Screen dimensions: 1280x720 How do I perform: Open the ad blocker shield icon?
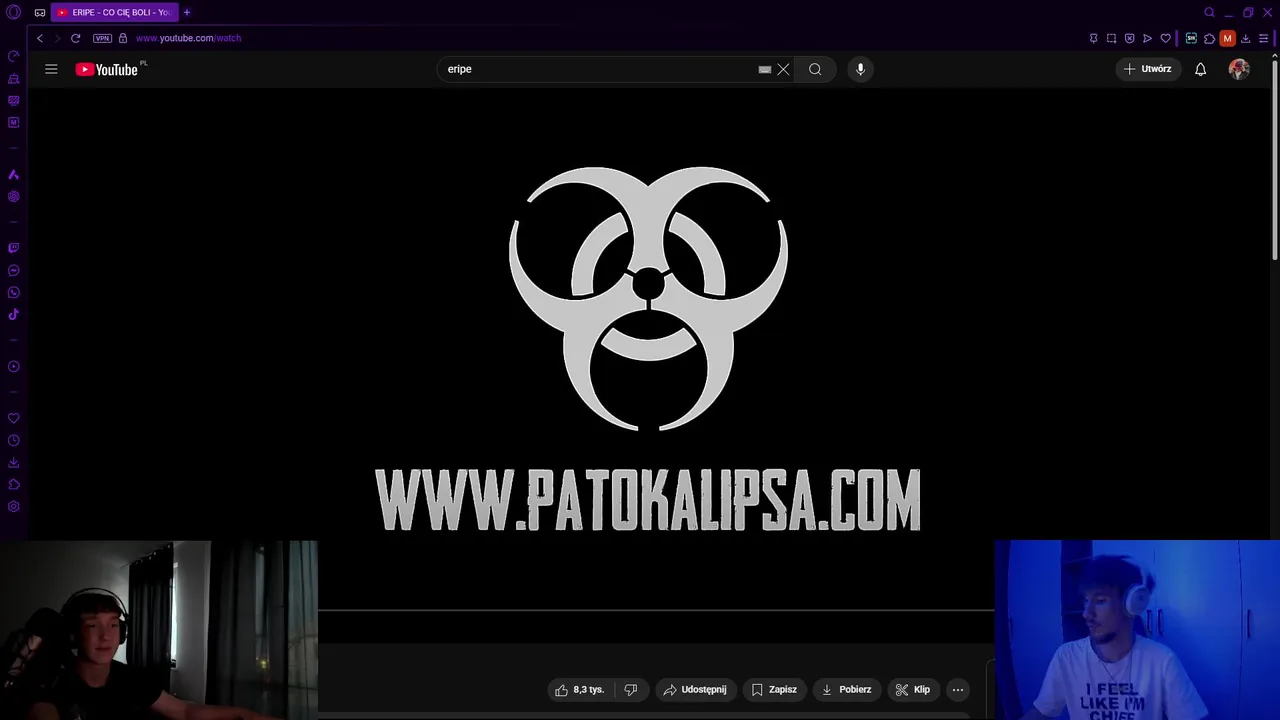1129,38
